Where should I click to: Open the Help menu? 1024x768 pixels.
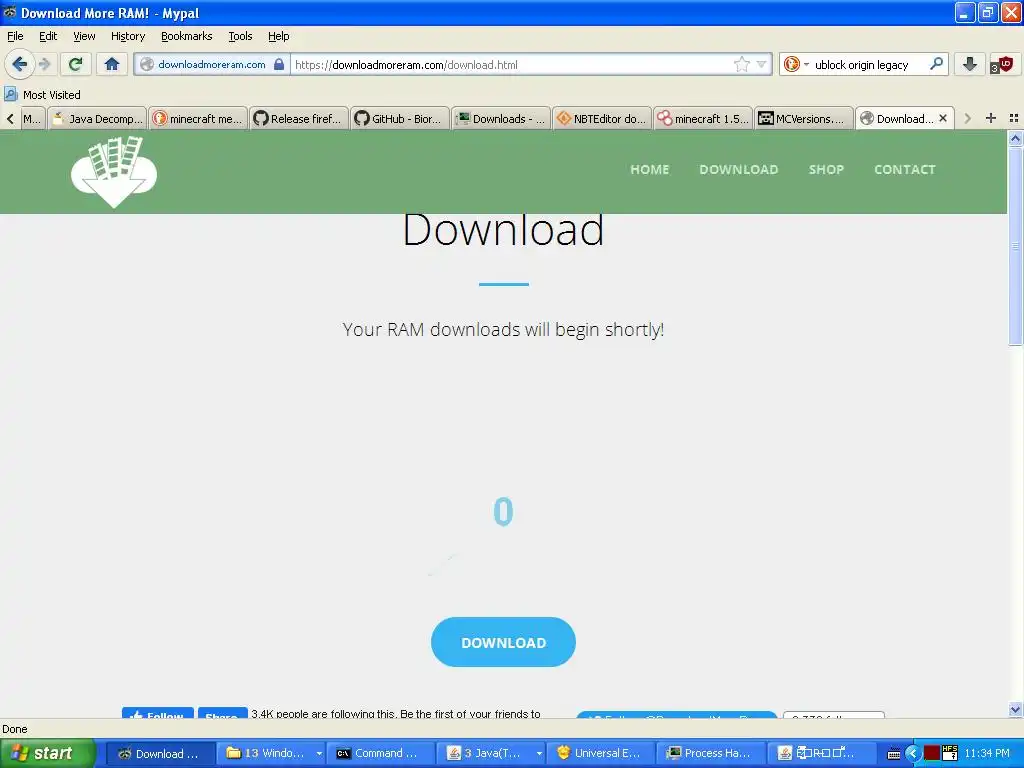[278, 36]
